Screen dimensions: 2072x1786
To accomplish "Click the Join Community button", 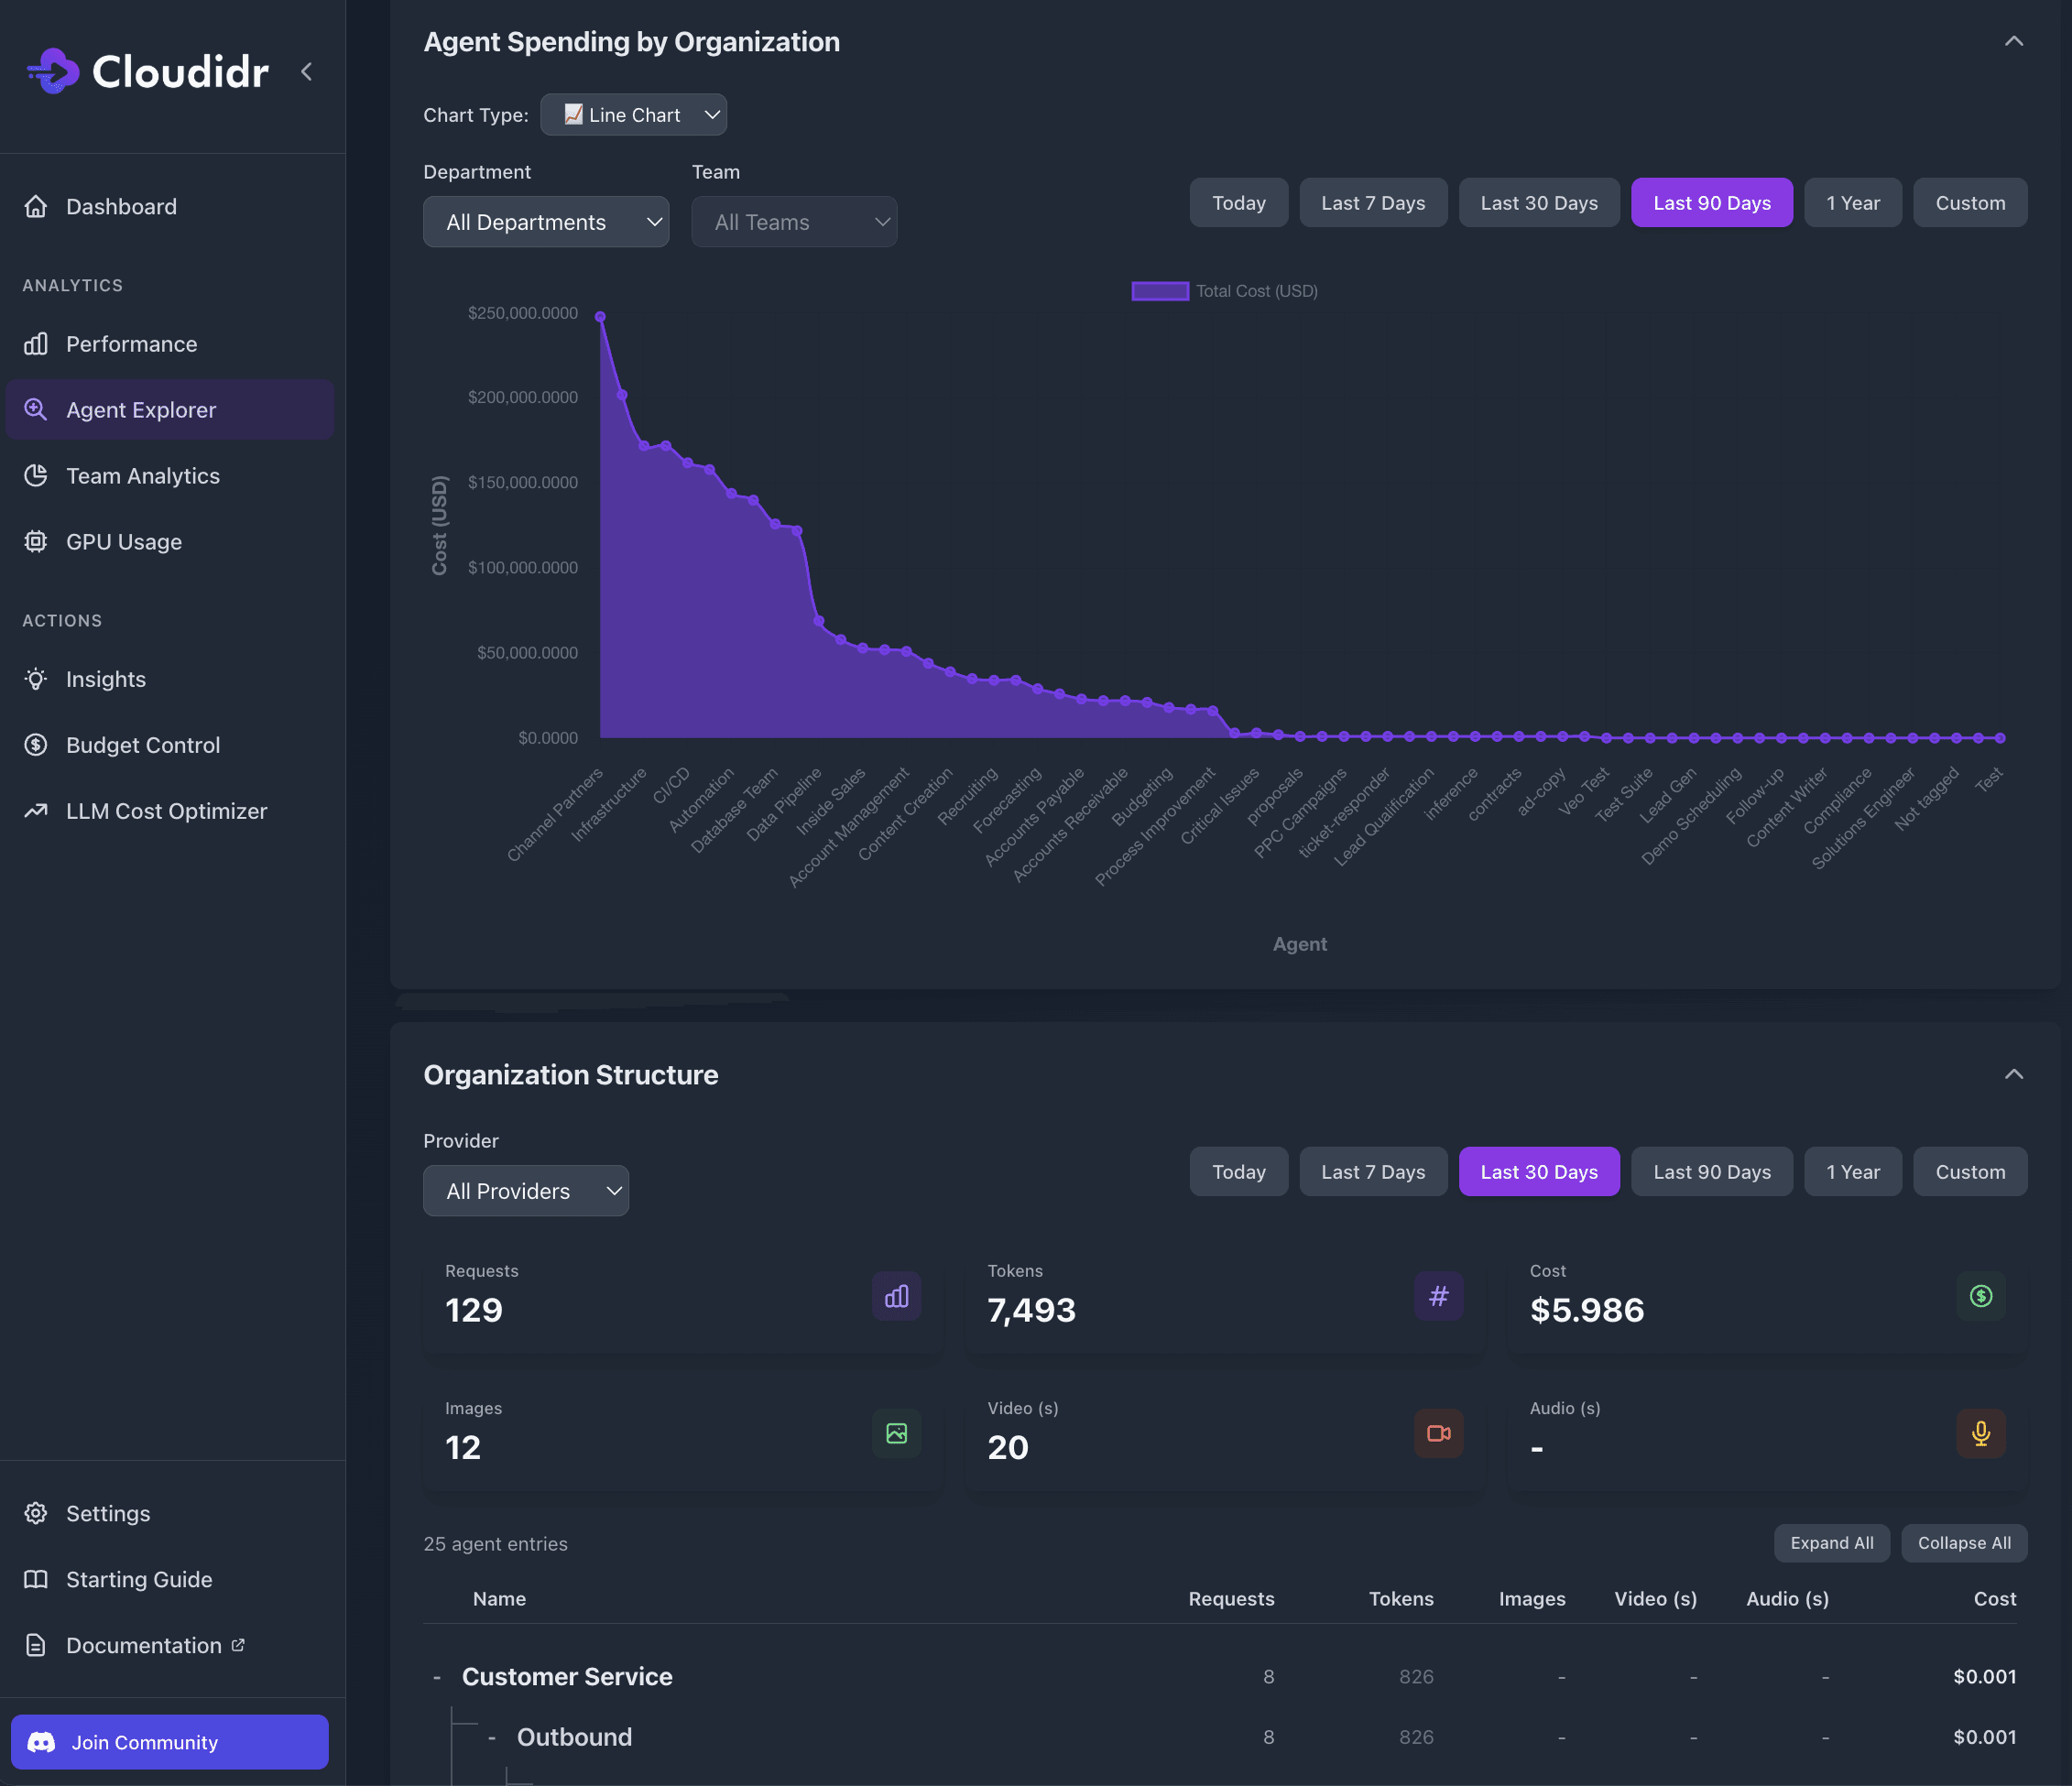I will tap(169, 1742).
